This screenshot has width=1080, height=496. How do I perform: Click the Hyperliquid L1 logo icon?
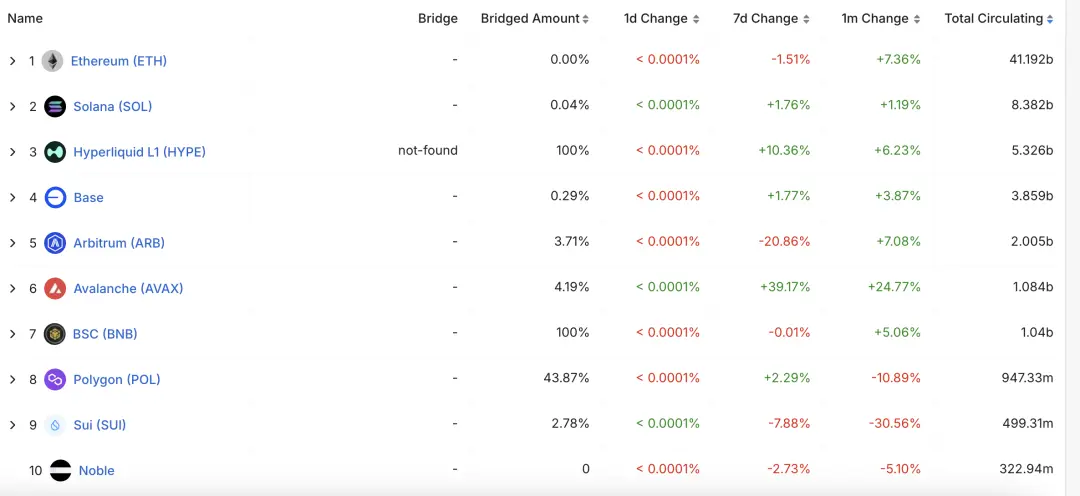(55, 152)
